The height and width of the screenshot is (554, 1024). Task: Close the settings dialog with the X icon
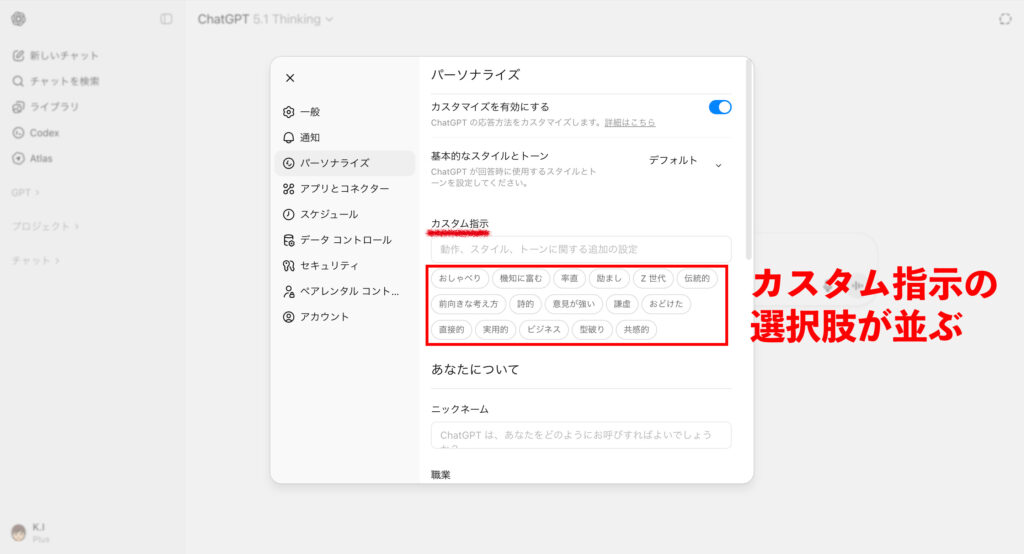tap(290, 78)
